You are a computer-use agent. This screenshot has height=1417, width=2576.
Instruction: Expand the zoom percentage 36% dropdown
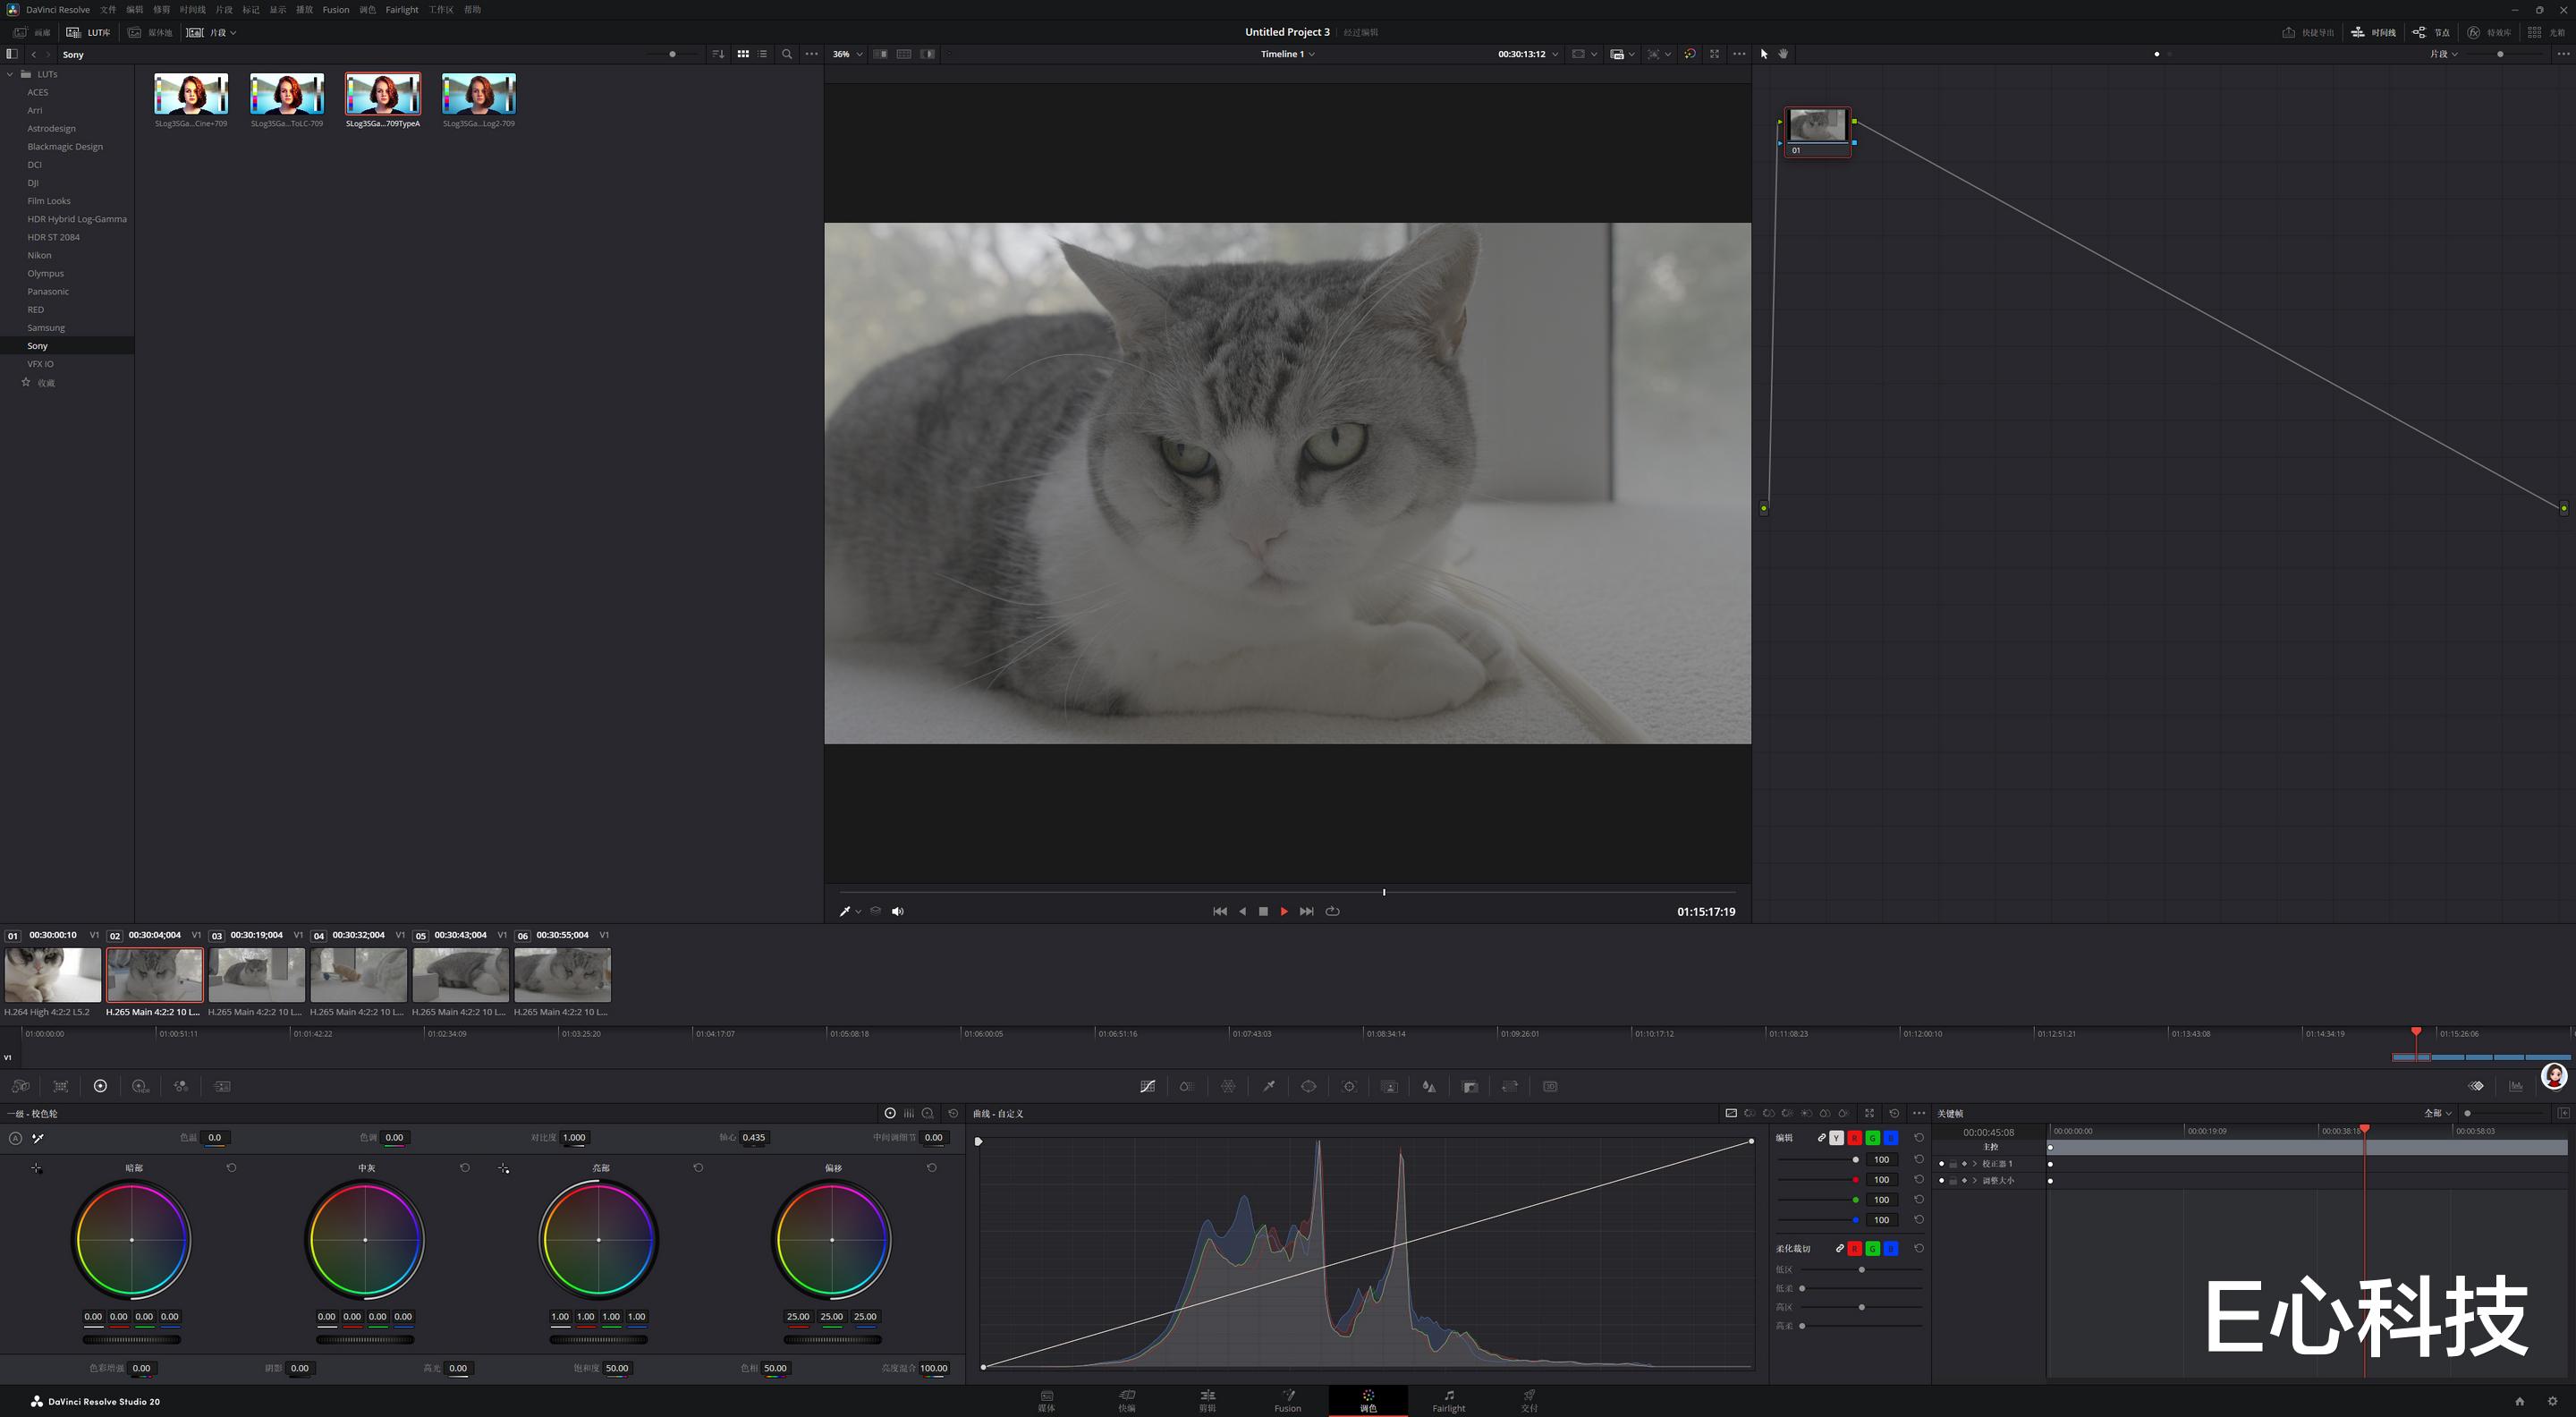pyautogui.click(x=848, y=54)
